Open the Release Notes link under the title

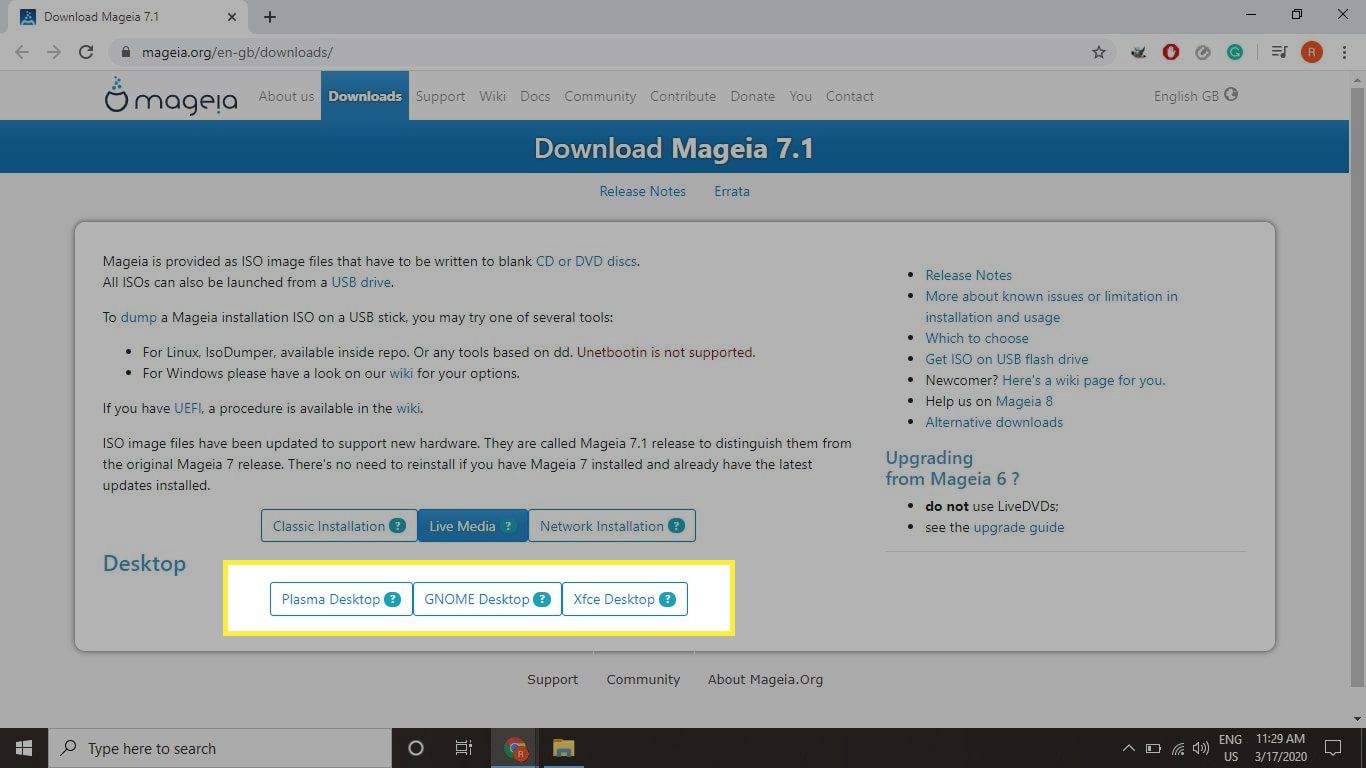(x=643, y=191)
